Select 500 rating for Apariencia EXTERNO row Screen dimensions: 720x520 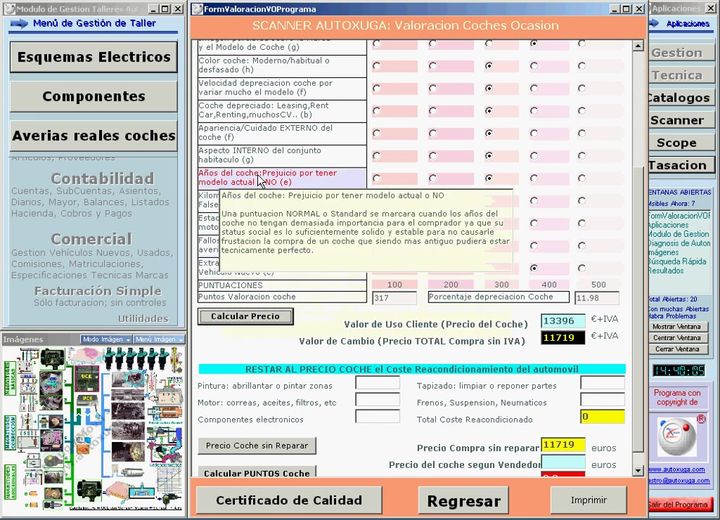[582, 133]
